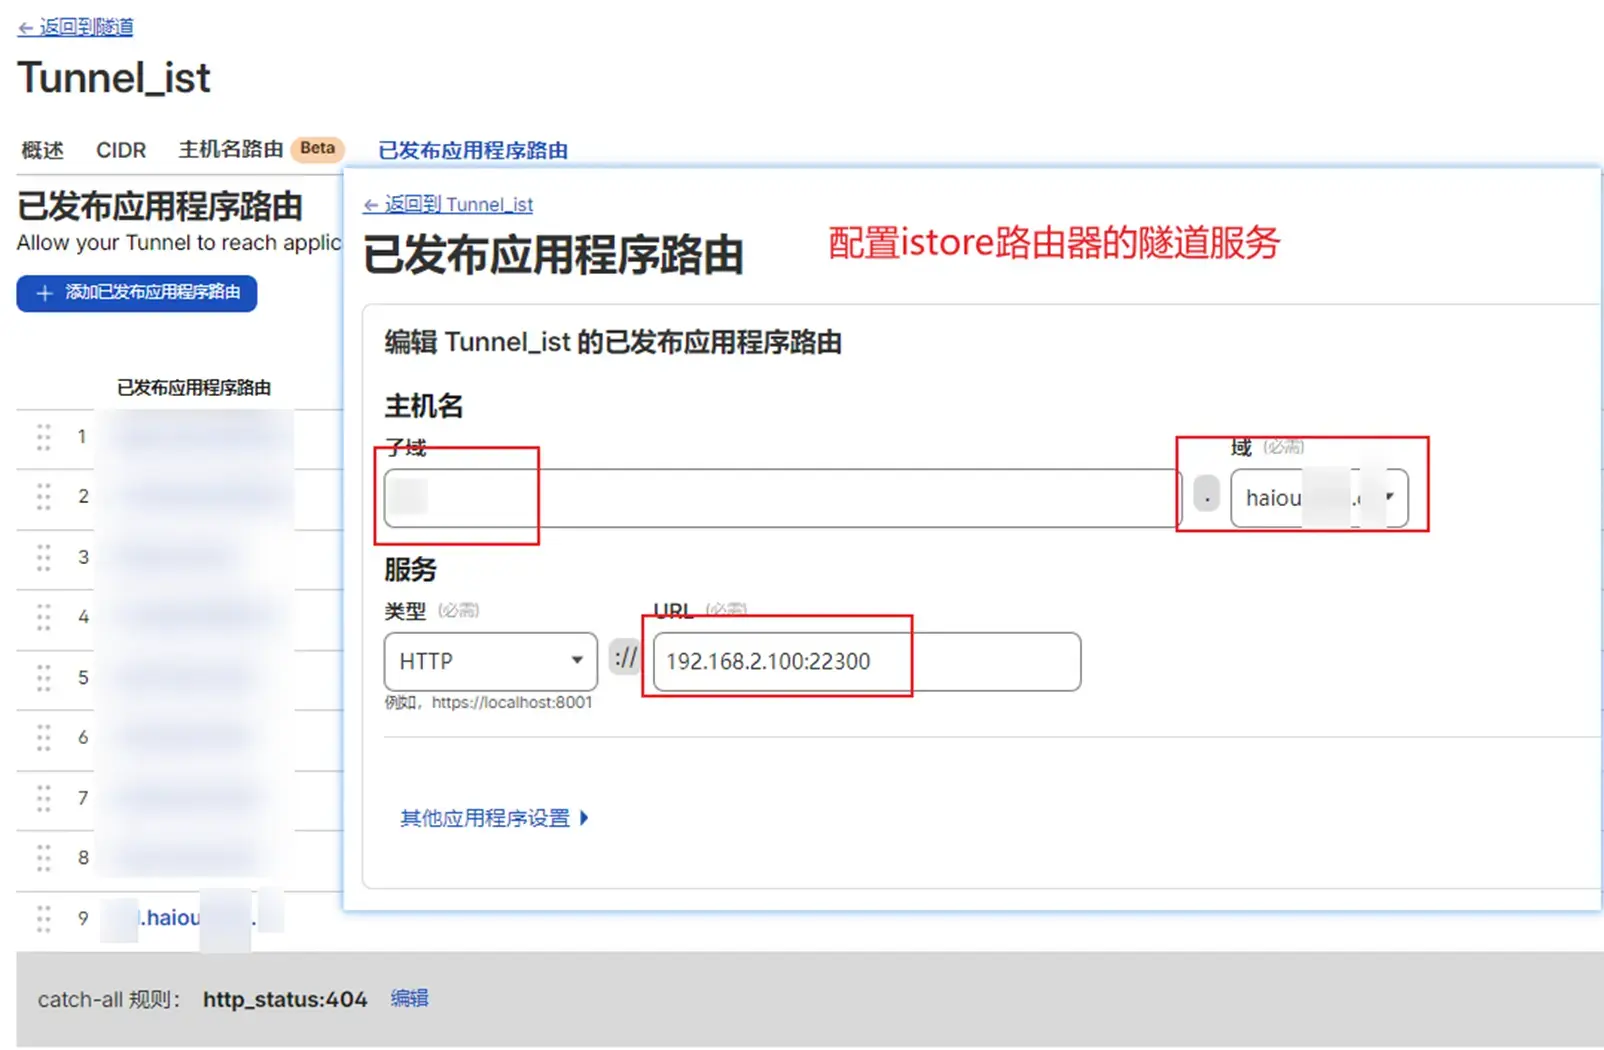Click 返回到 Tunnel_ist link
The image size is (1604, 1050).
click(x=448, y=204)
